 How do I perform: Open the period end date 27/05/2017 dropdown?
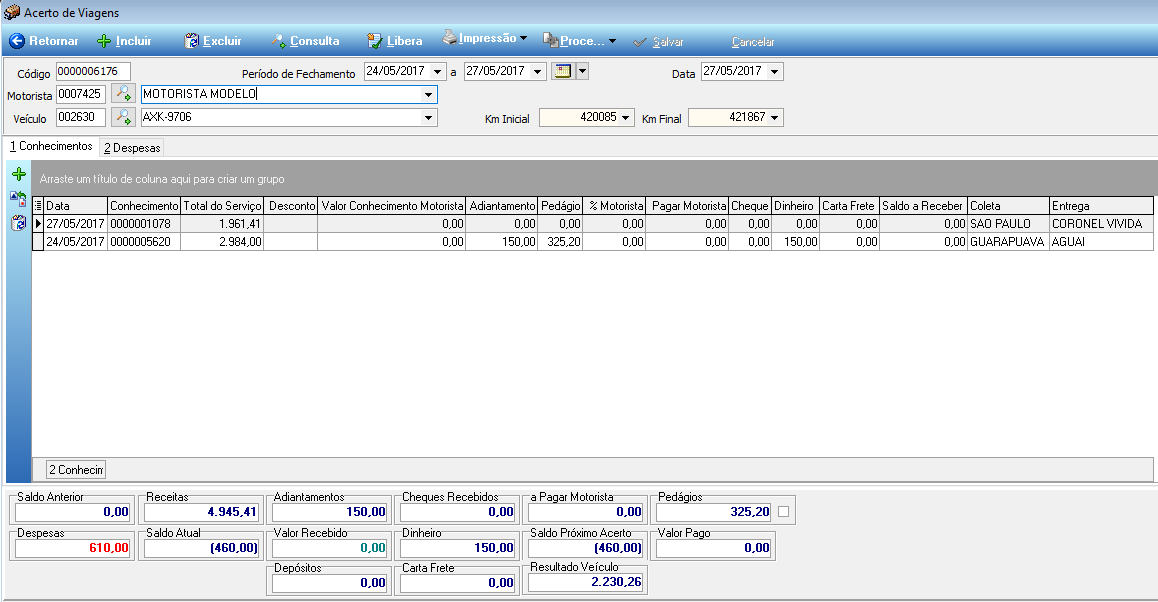(x=538, y=72)
